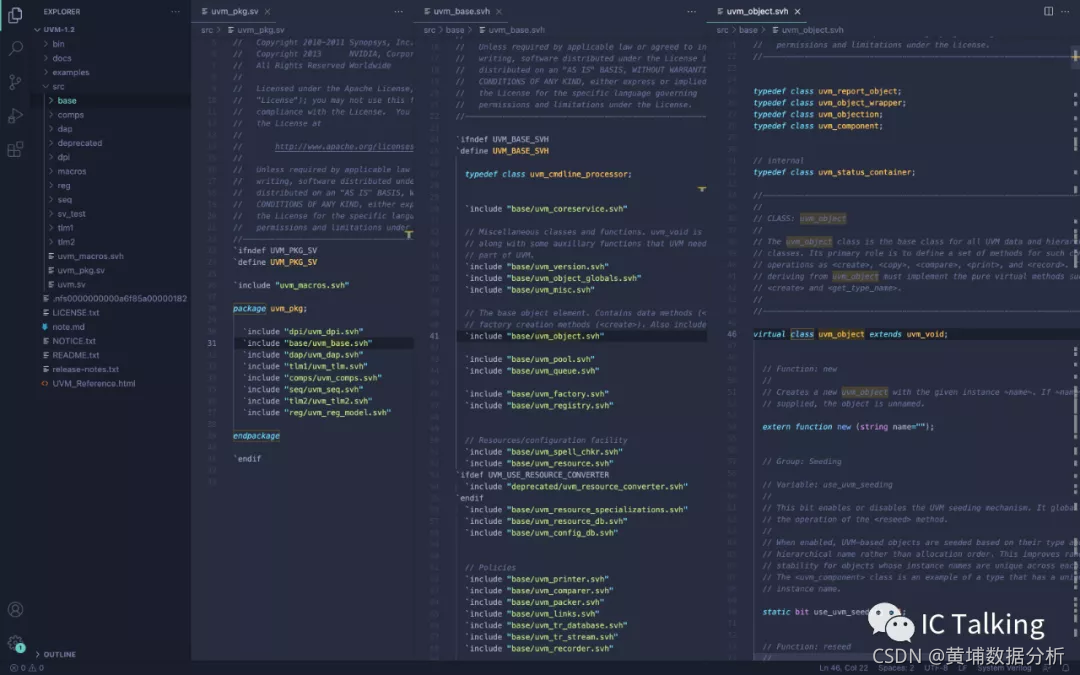The height and width of the screenshot is (675, 1080).
Task: Close the uvm_base.svh tab
Action: pyautogui.click(x=499, y=12)
